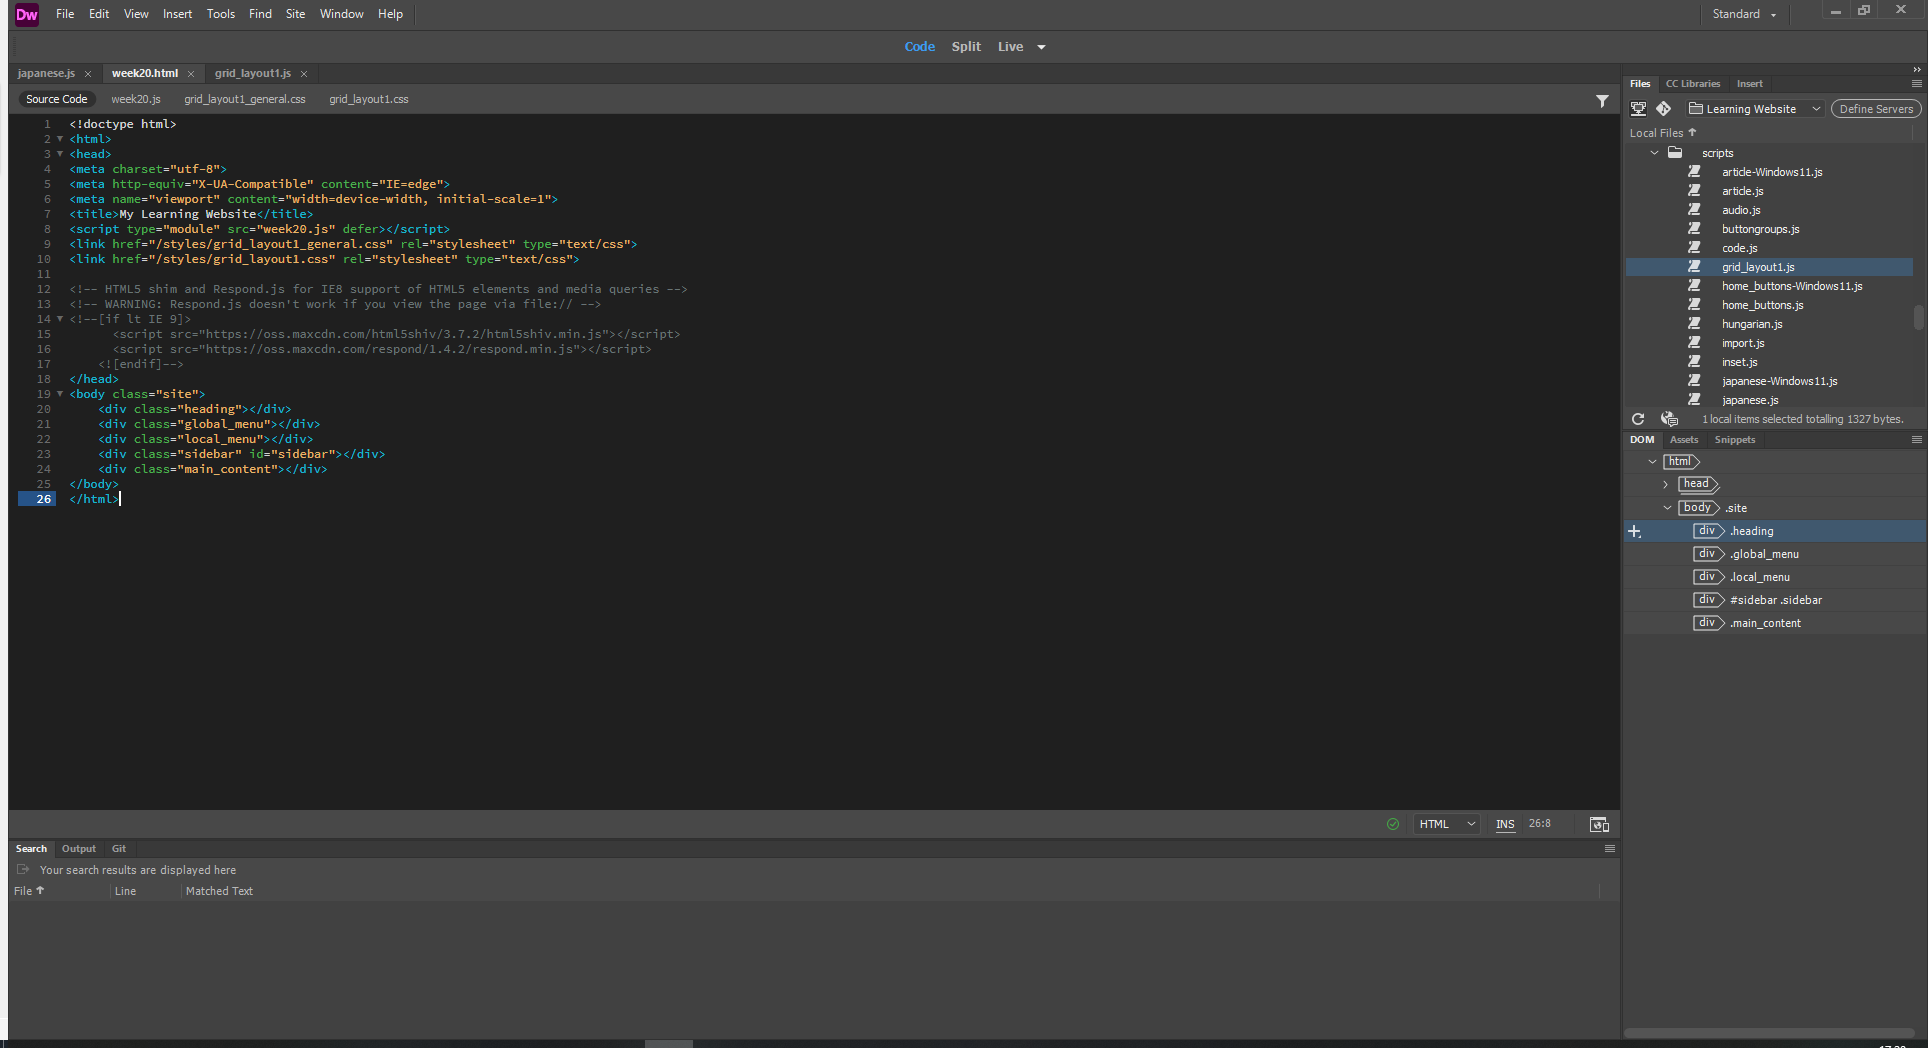The image size is (1928, 1048).
Task: Select home_buttons.js in Files panel
Action: click(x=1762, y=305)
